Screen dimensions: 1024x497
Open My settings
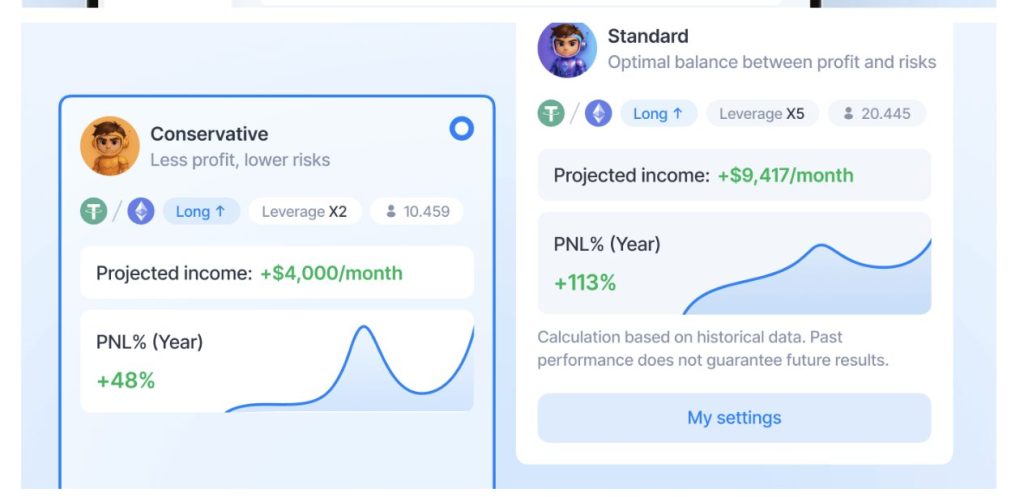(734, 418)
